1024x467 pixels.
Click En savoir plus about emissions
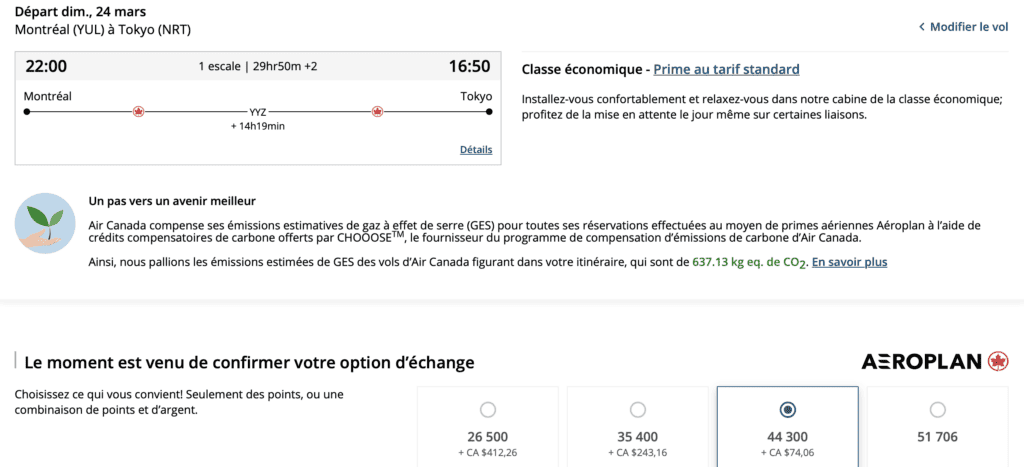tap(849, 262)
